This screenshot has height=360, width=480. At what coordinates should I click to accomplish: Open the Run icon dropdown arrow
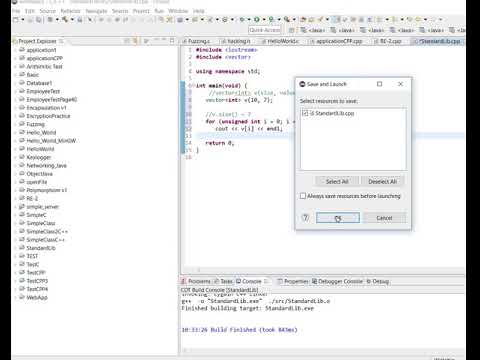click(x=264, y=20)
